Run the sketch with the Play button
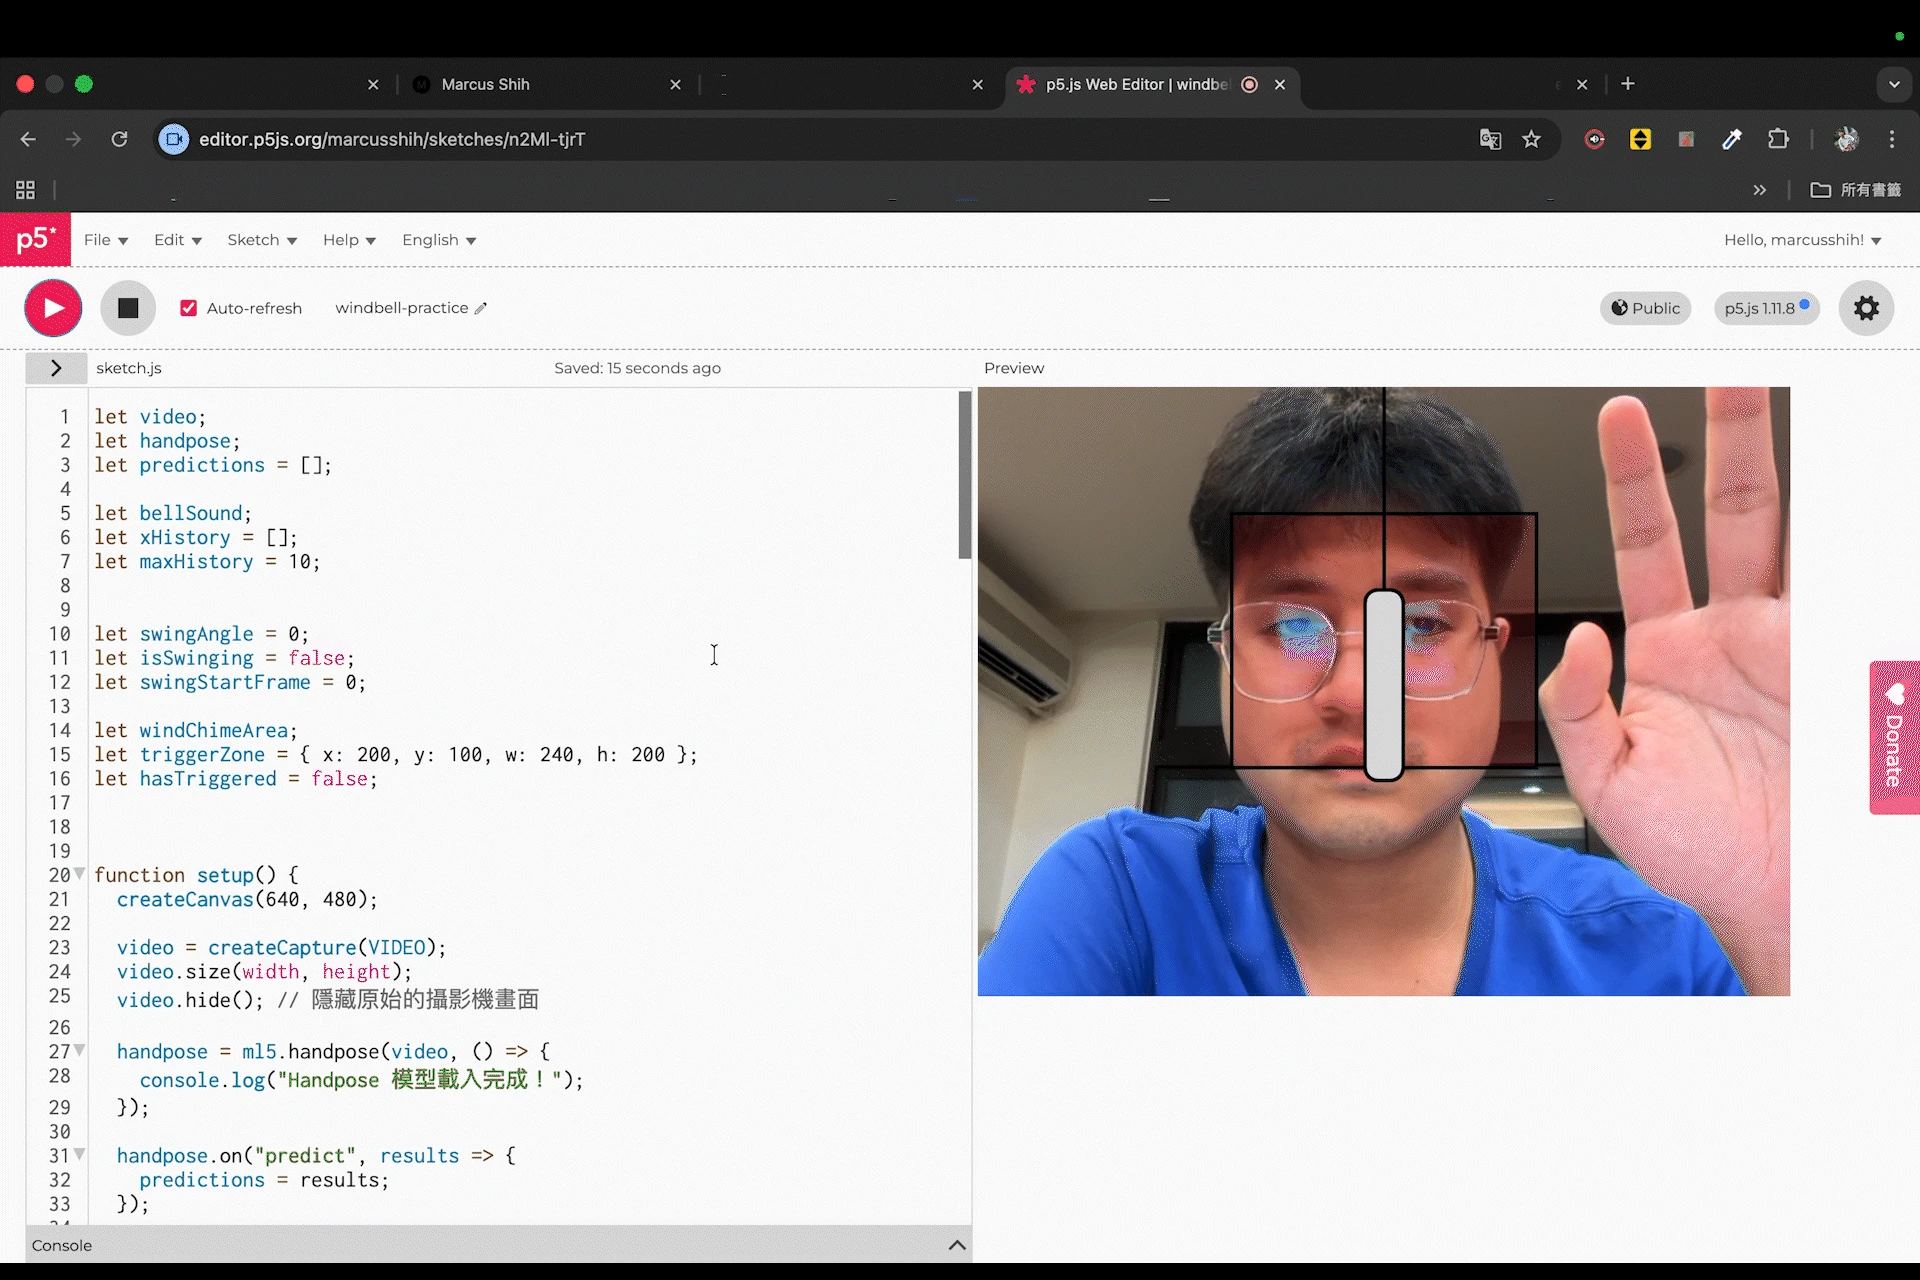The height and width of the screenshot is (1280, 1920). coord(53,308)
